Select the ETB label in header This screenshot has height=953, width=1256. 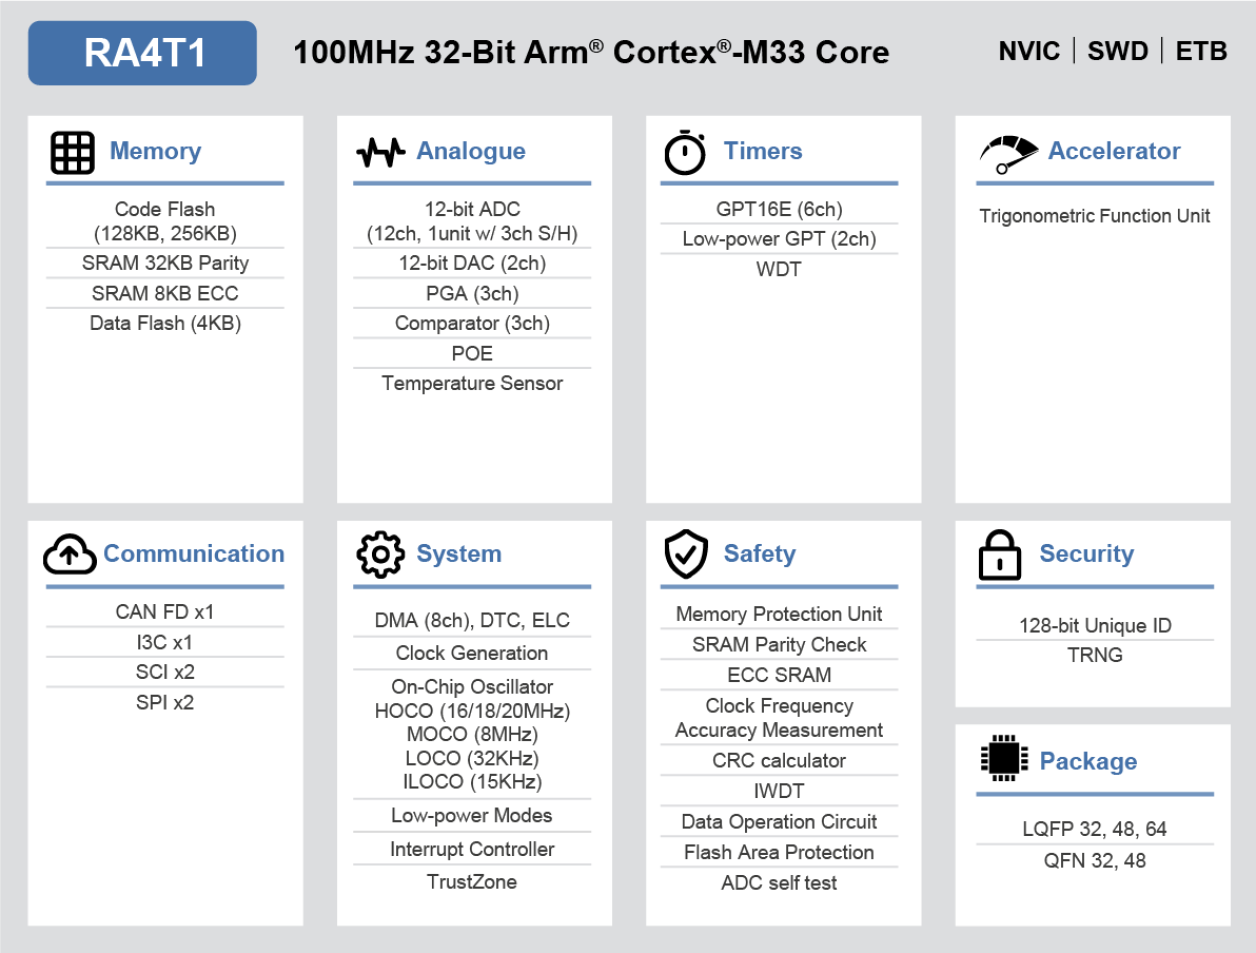pos(1201,51)
